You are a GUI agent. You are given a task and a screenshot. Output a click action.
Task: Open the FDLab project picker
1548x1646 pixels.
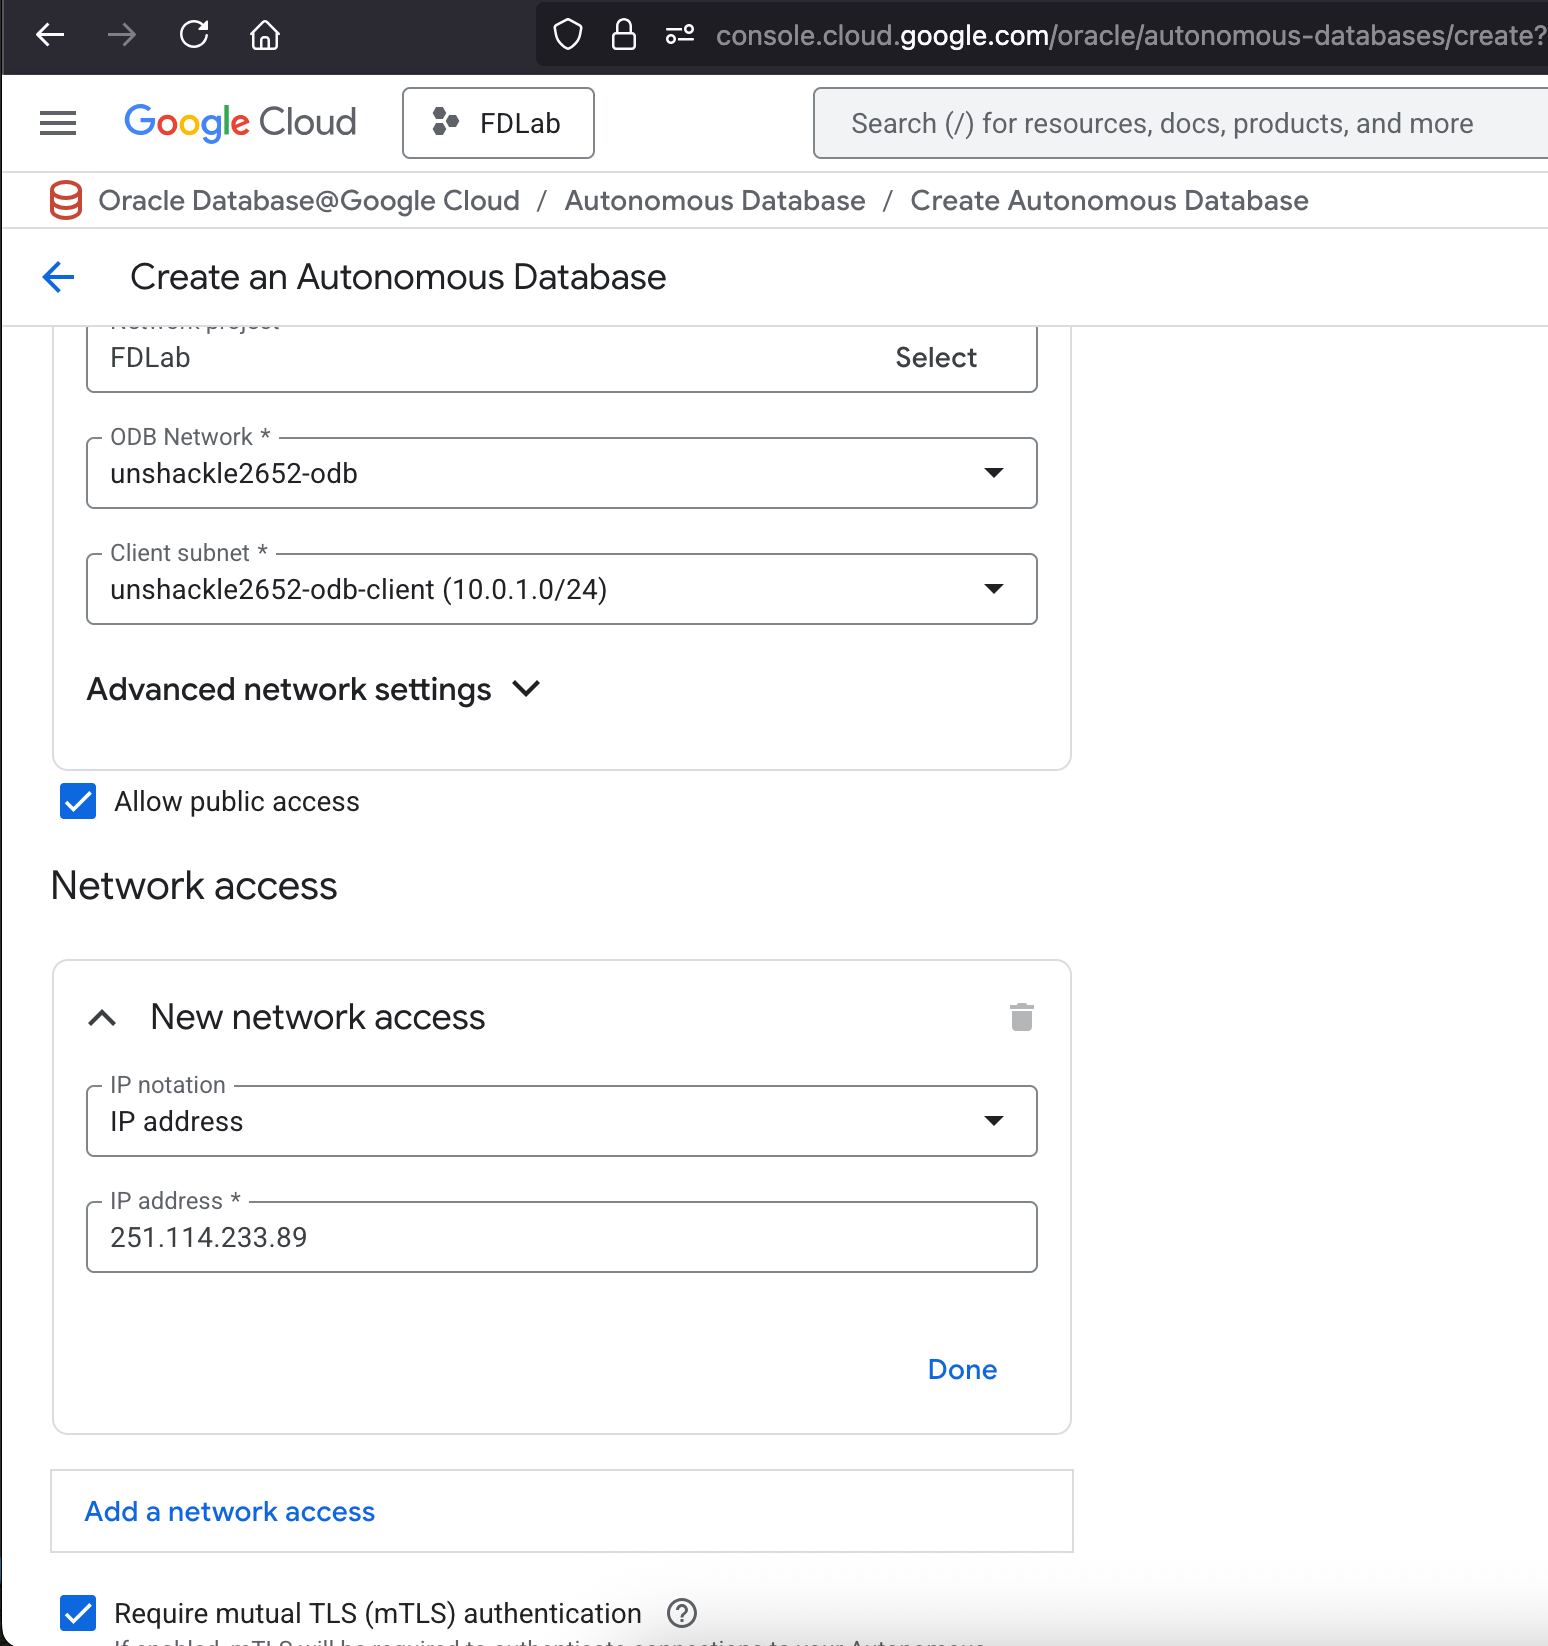tap(498, 123)
